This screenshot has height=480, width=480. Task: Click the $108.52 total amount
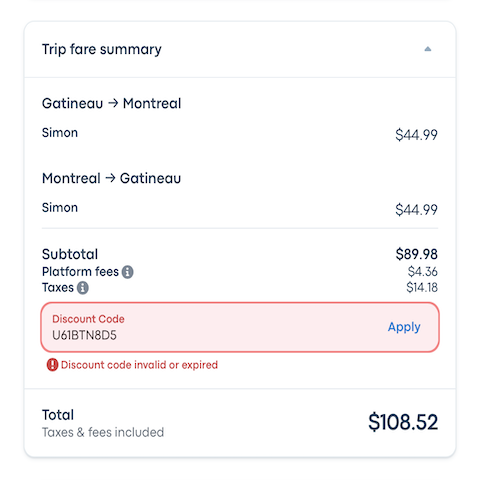point(403,422)
